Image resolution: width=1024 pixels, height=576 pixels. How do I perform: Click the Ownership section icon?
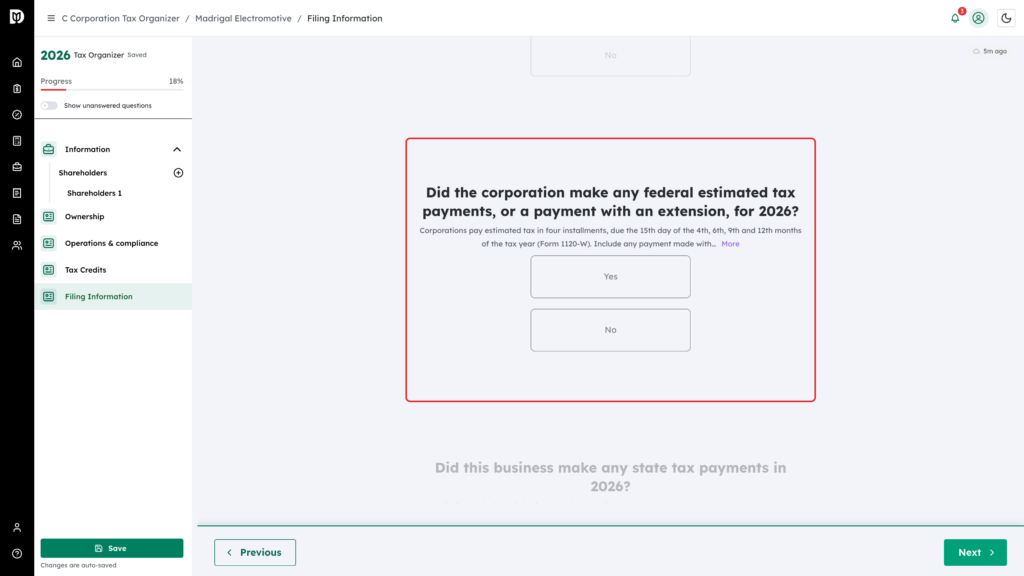pyautogui.click(x=48, y=217)
